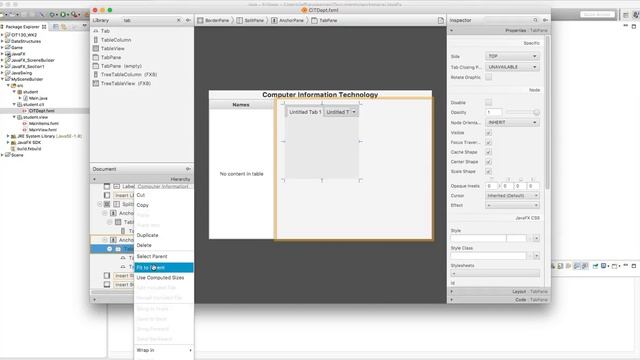
Task: Click the Style Class add button
Action: pyautogui.click(x=536, y=256)
